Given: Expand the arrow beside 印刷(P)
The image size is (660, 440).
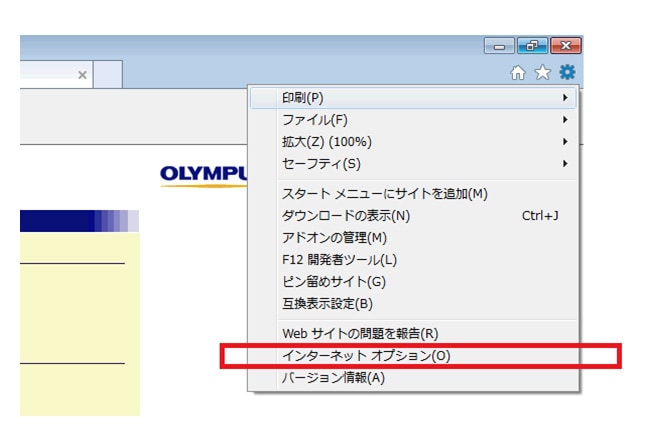Looking at the screenshot, I should point(565,98).
